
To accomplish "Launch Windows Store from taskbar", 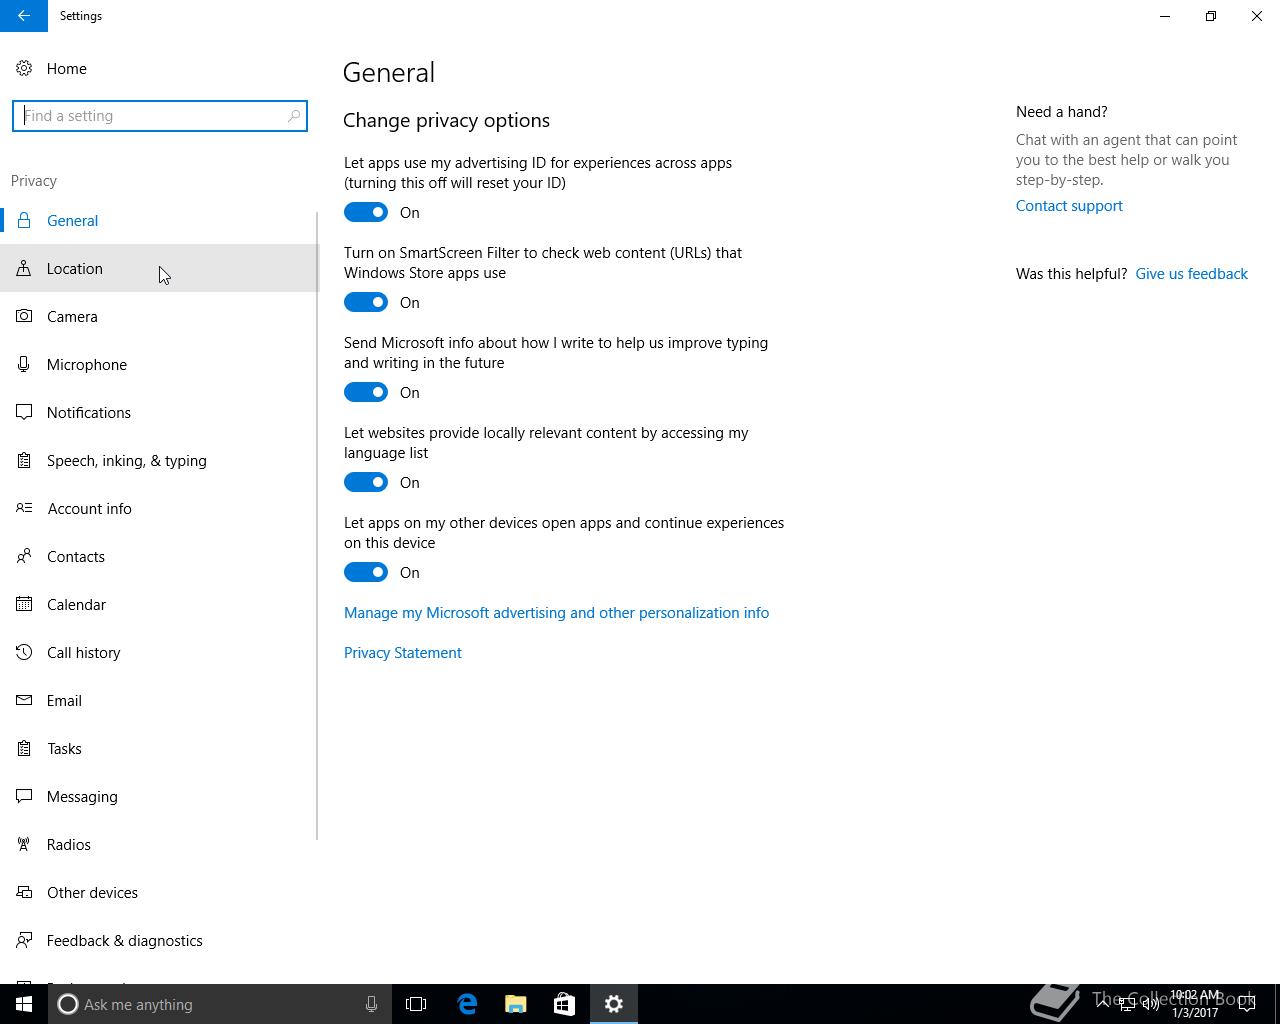I will (564, 1004).
